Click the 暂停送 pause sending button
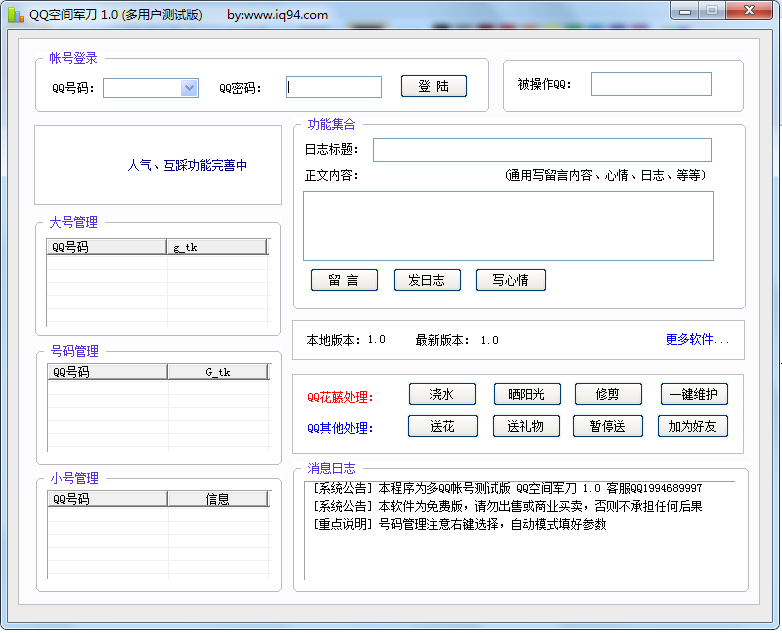The image size is (782, 633). [608, 427]
